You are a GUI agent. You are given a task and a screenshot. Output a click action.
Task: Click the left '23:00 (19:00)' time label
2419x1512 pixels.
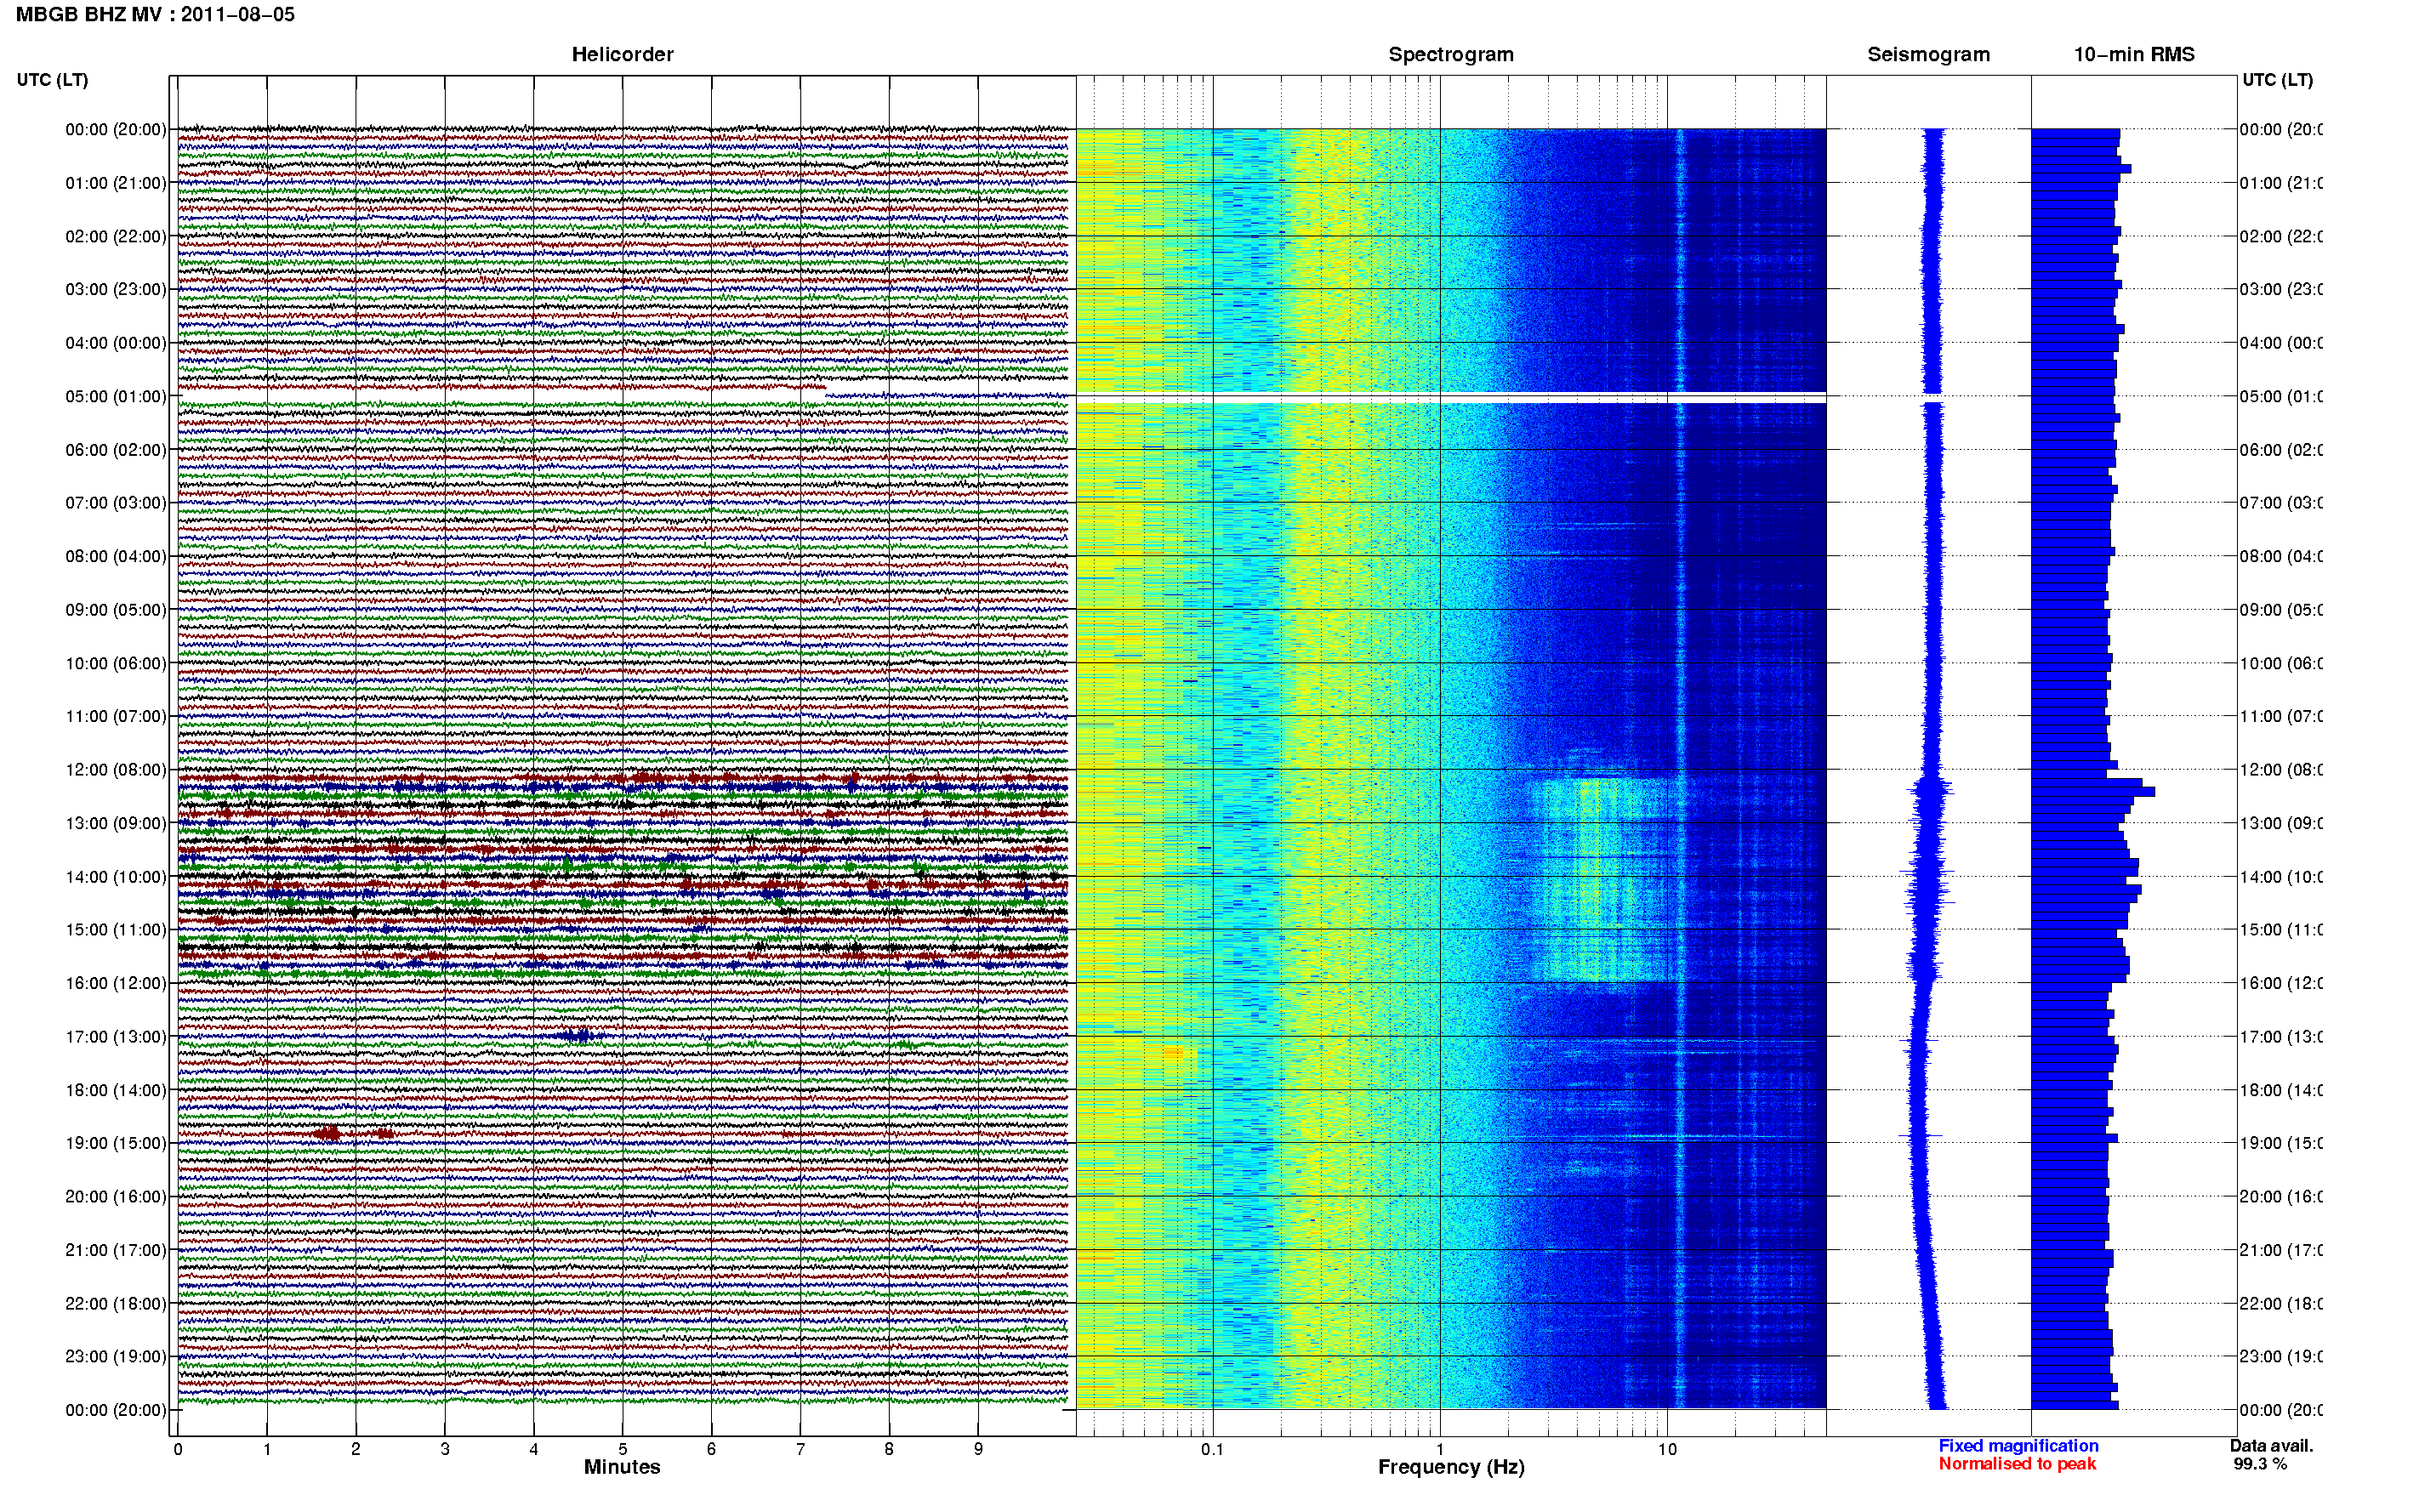point(115,1356)
